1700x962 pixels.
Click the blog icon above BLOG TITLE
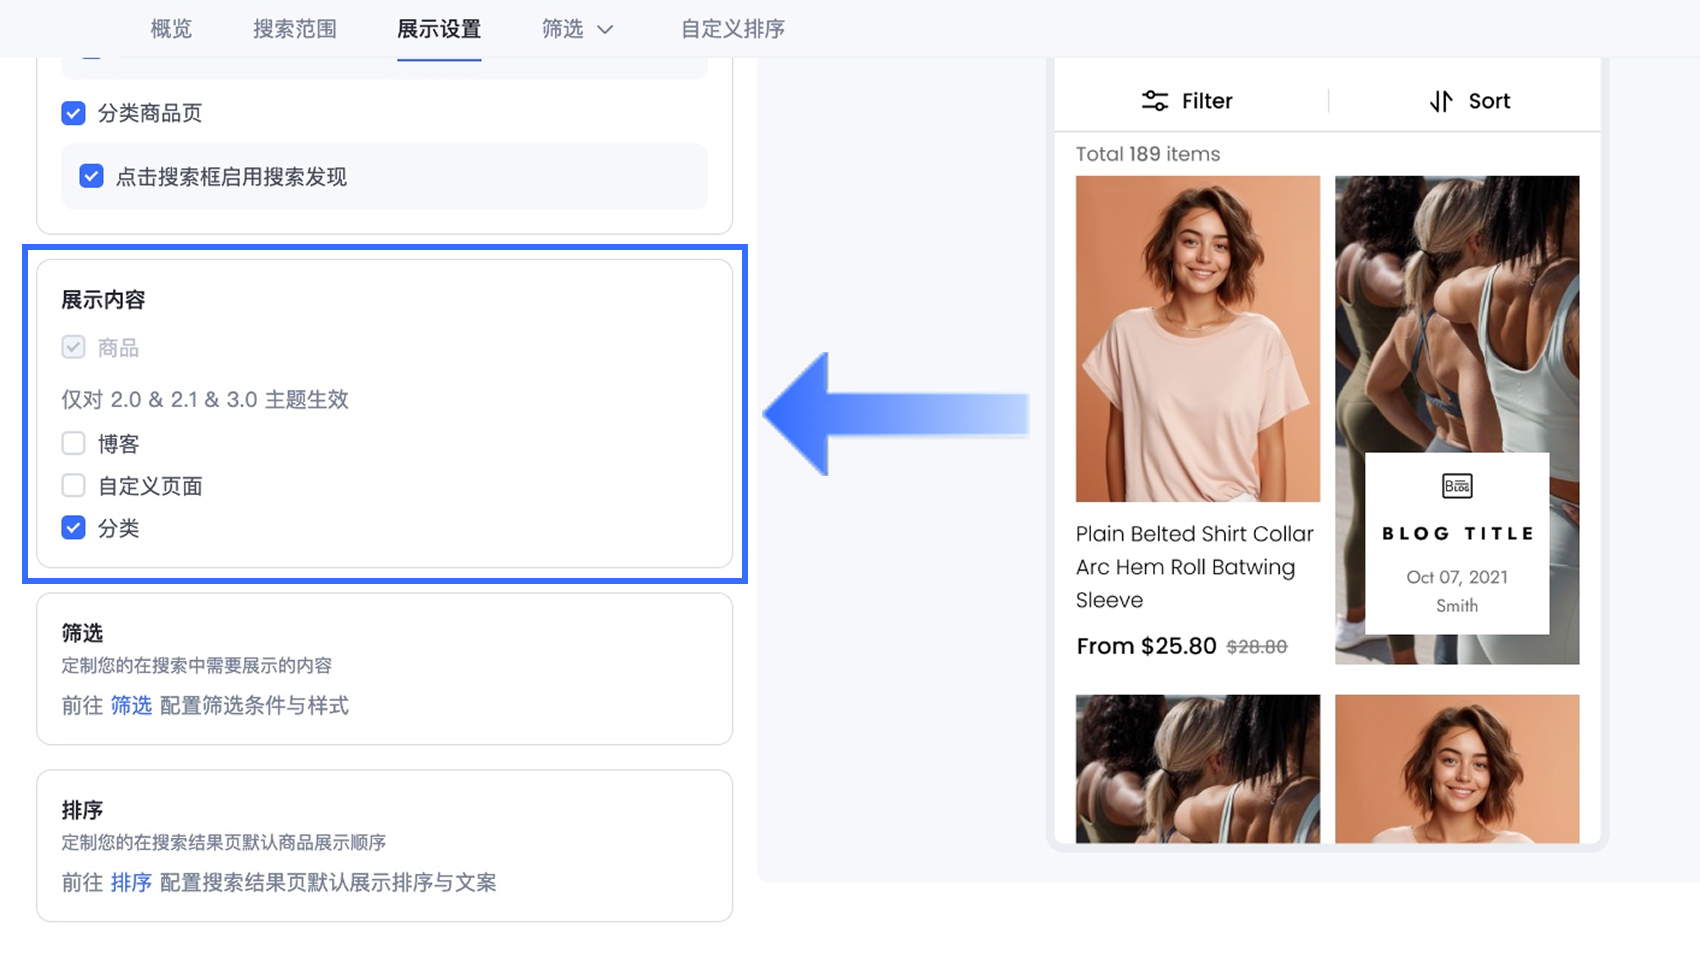click(1457, 486)
